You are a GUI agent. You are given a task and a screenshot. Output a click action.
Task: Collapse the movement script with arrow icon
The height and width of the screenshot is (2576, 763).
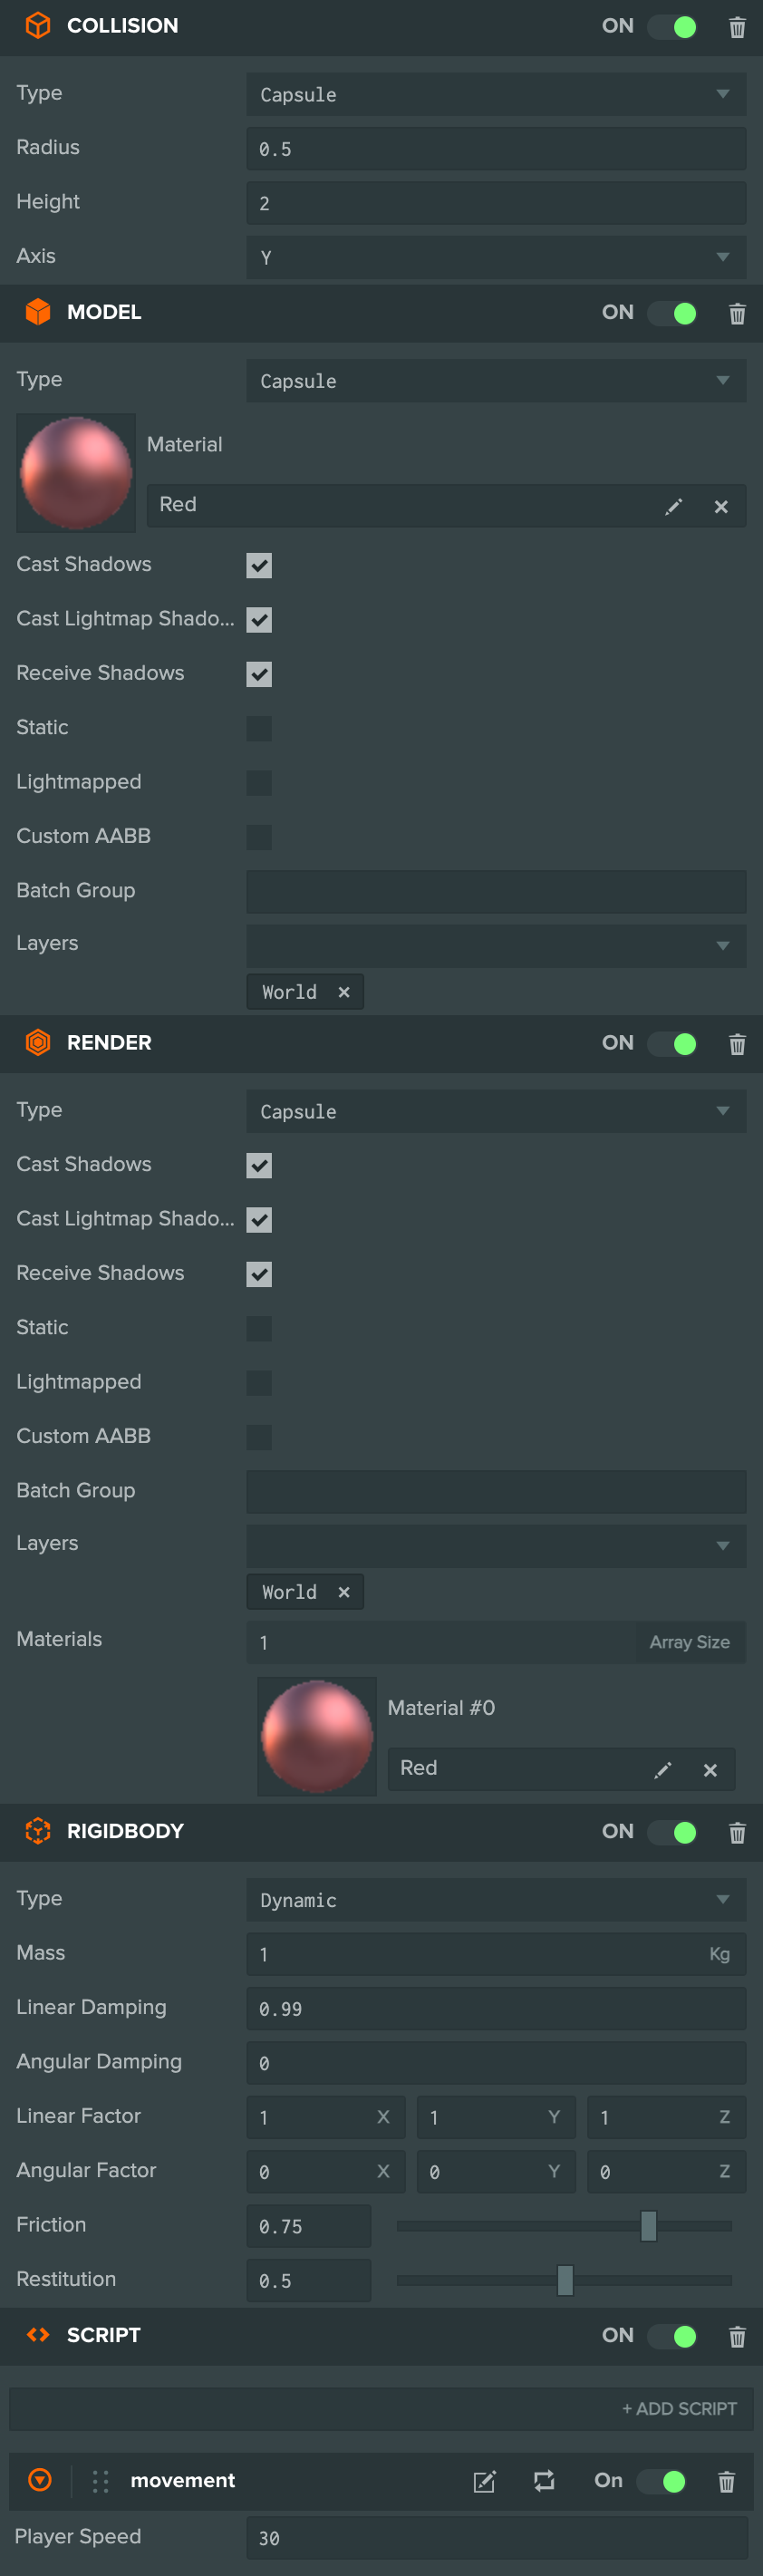click(x=40, y=2480)
